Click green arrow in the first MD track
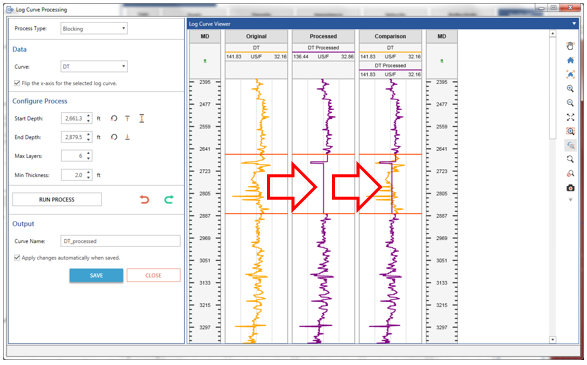 coord(205,61)
